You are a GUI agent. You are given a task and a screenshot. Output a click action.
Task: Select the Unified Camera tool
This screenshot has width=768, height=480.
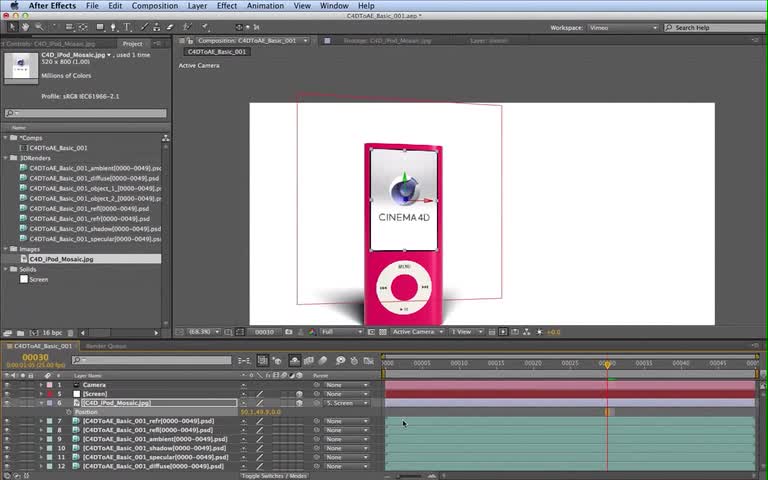click(x=70, y=27)
